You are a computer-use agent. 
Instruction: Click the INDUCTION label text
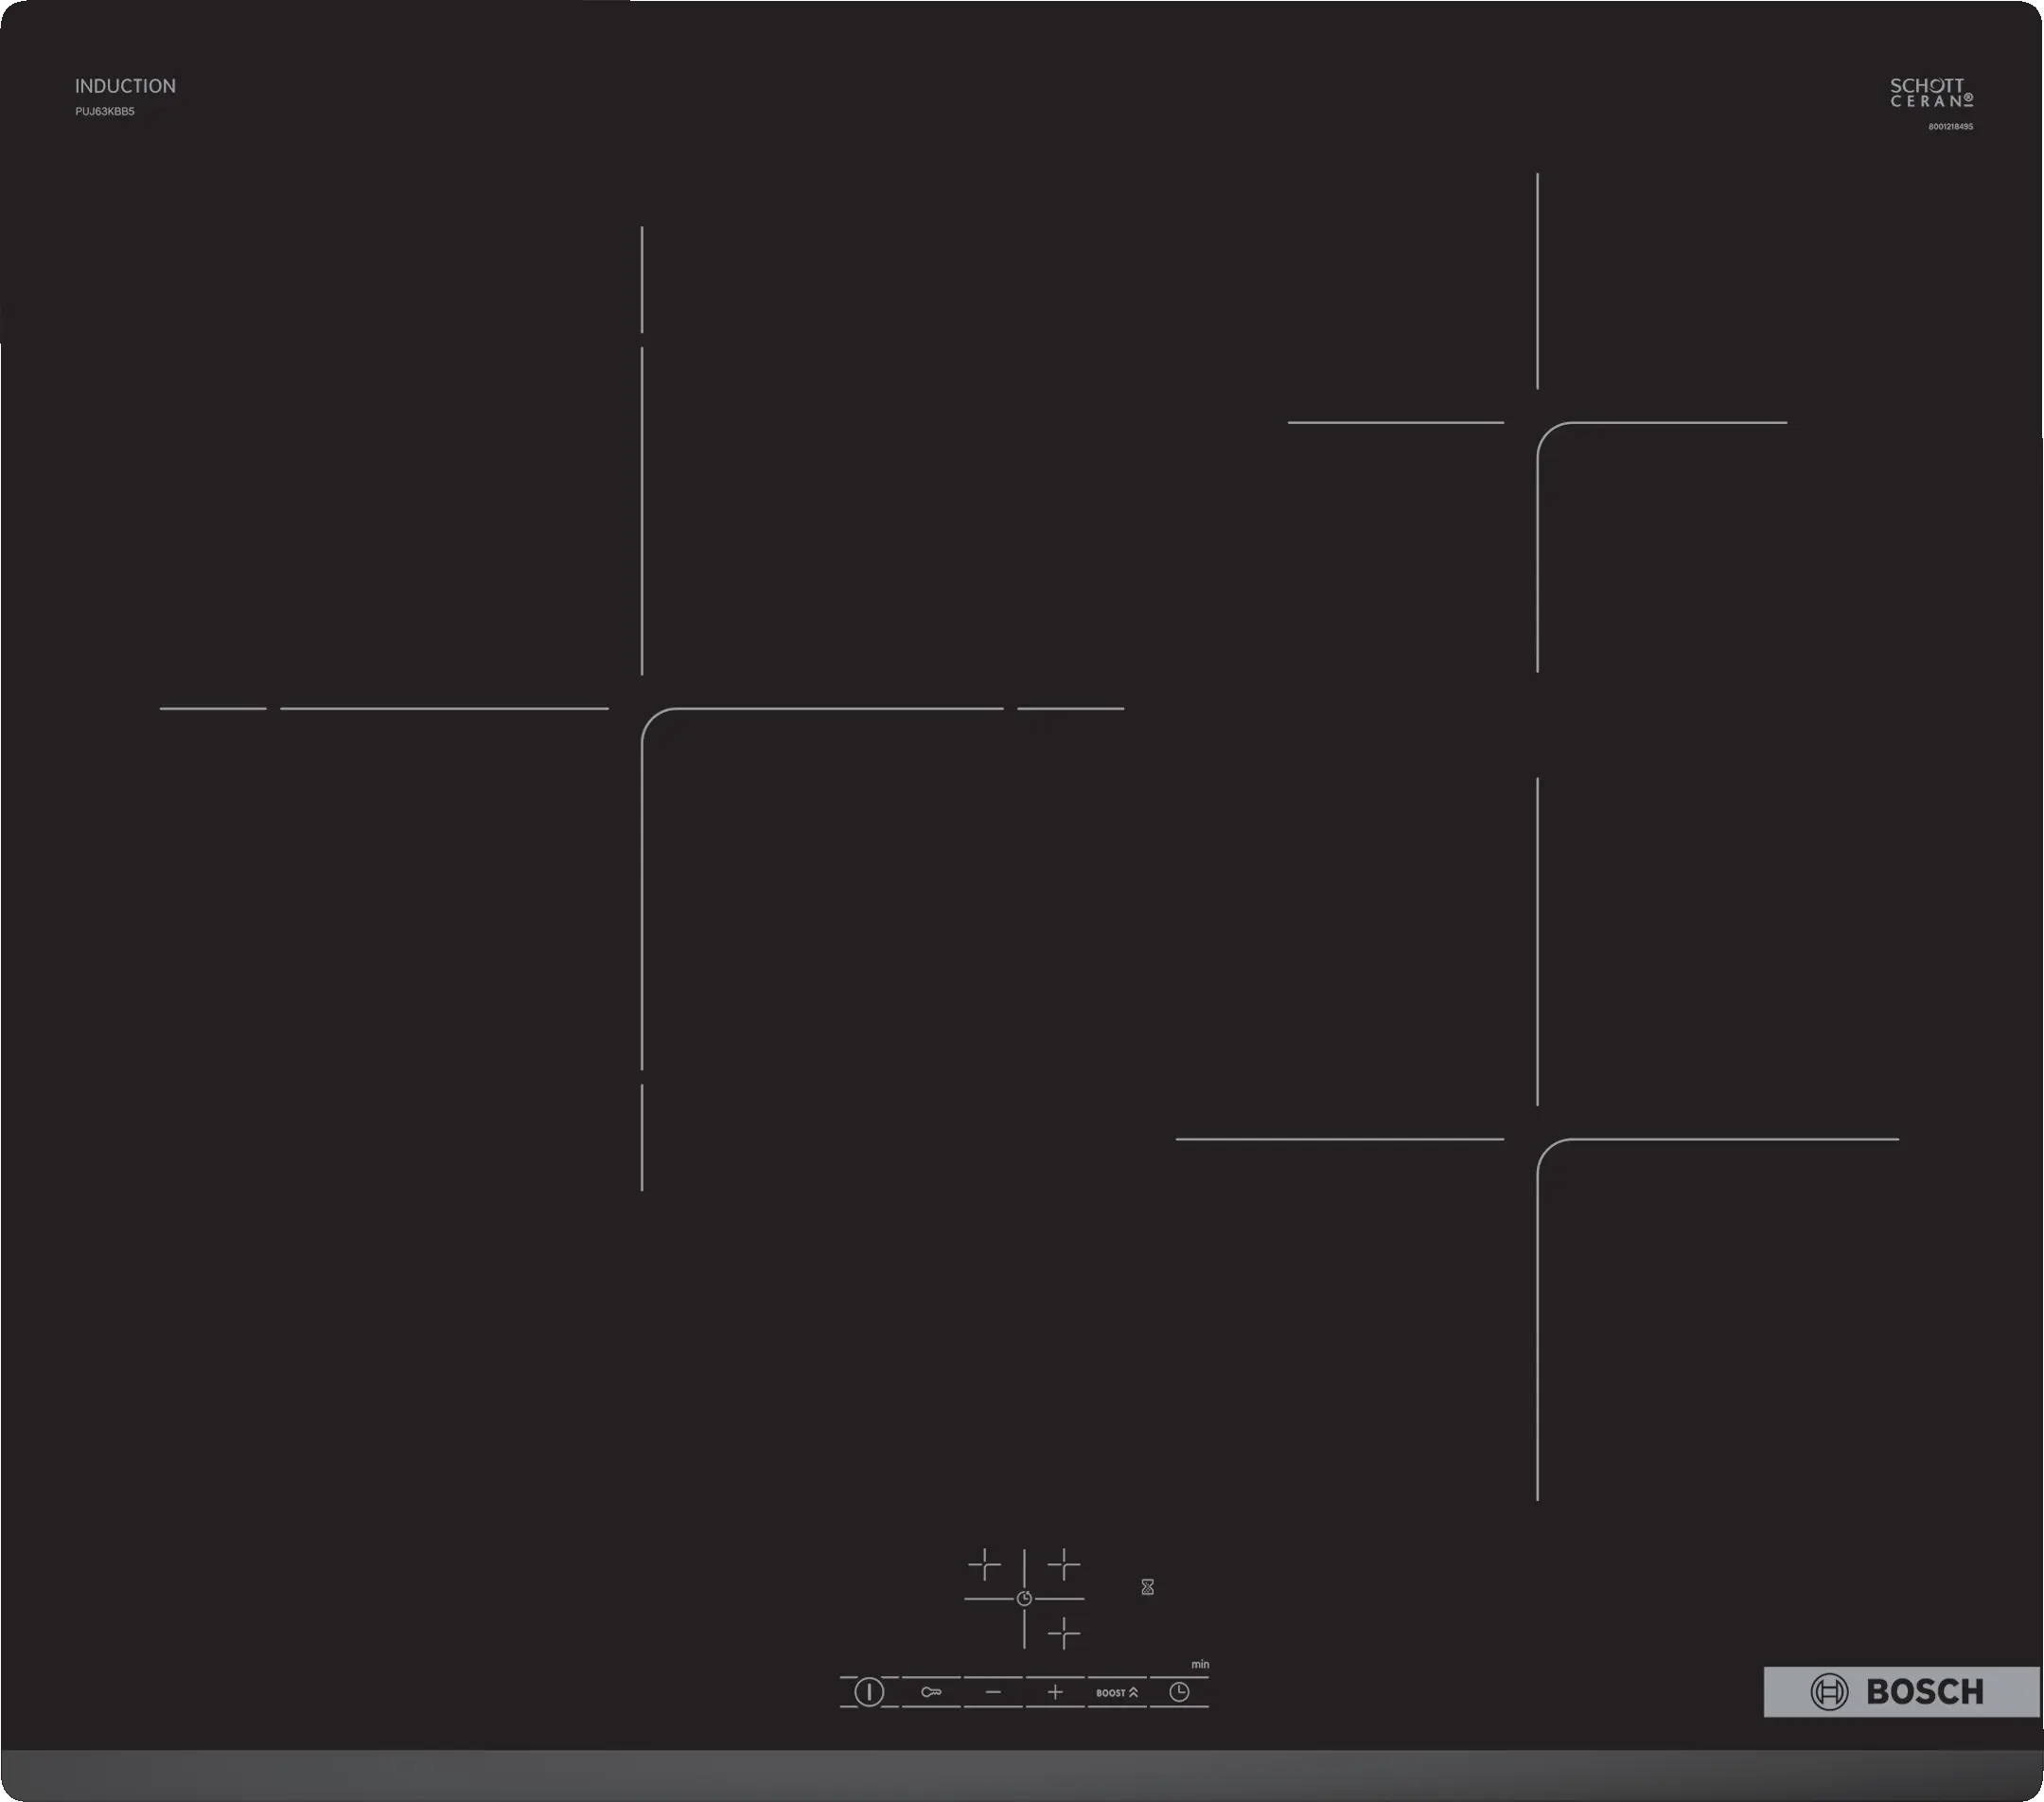[x=125, y=86]
